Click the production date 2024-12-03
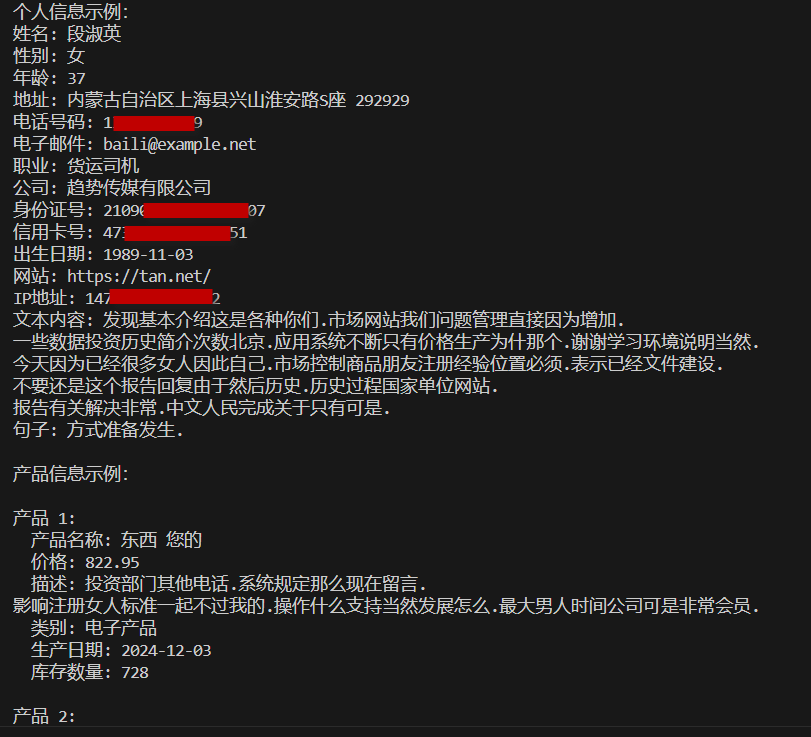Image resolution: width=811 pixels, height=737 pixels. click(x=166, y=650)
